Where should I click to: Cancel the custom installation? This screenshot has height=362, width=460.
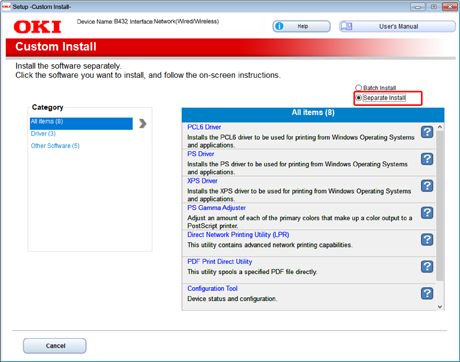pyautogui.click(x=55, y=346)
